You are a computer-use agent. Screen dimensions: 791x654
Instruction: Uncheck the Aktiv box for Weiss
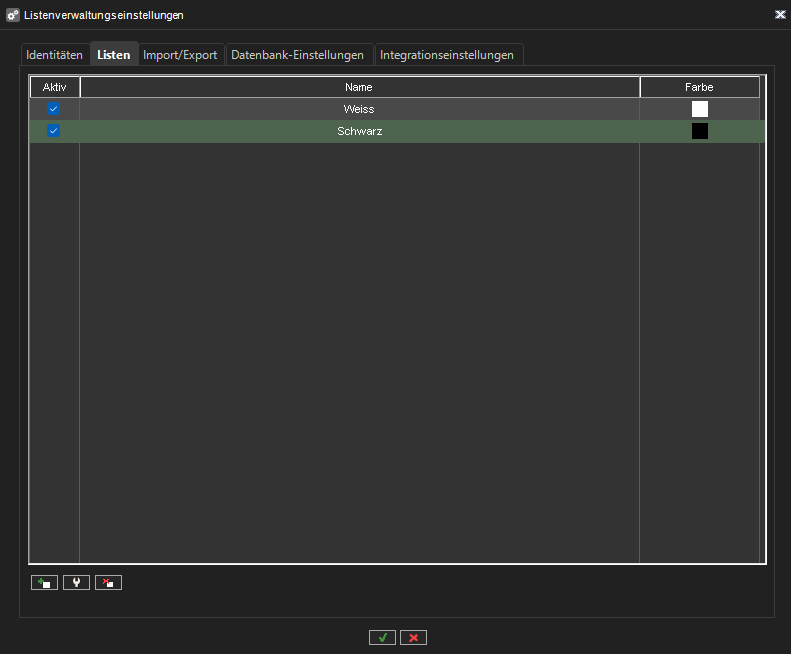[54, 109]
